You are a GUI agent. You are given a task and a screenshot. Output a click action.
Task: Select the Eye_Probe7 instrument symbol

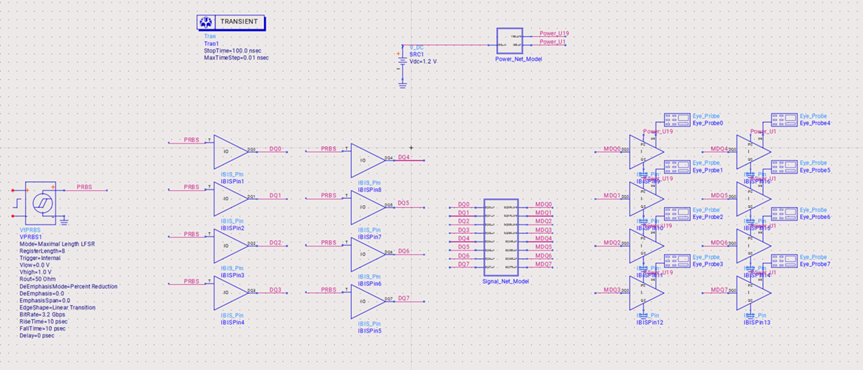[783, 260]
